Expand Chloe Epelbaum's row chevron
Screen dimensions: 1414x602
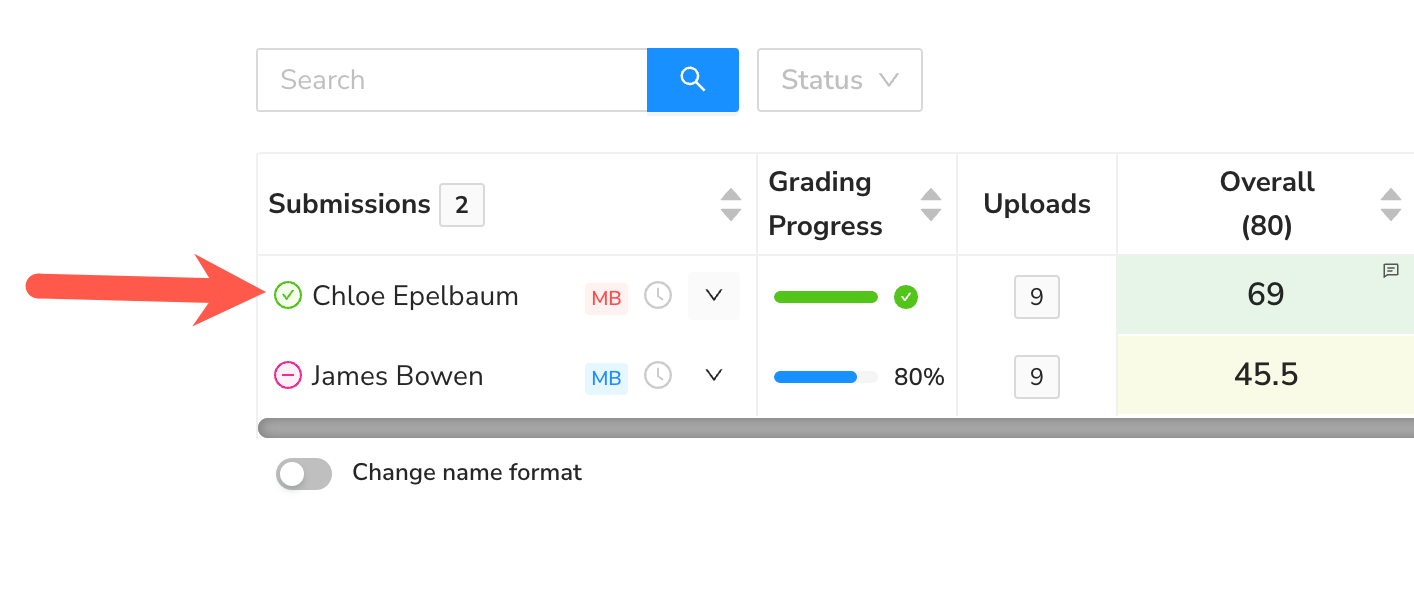coord(713,295)
